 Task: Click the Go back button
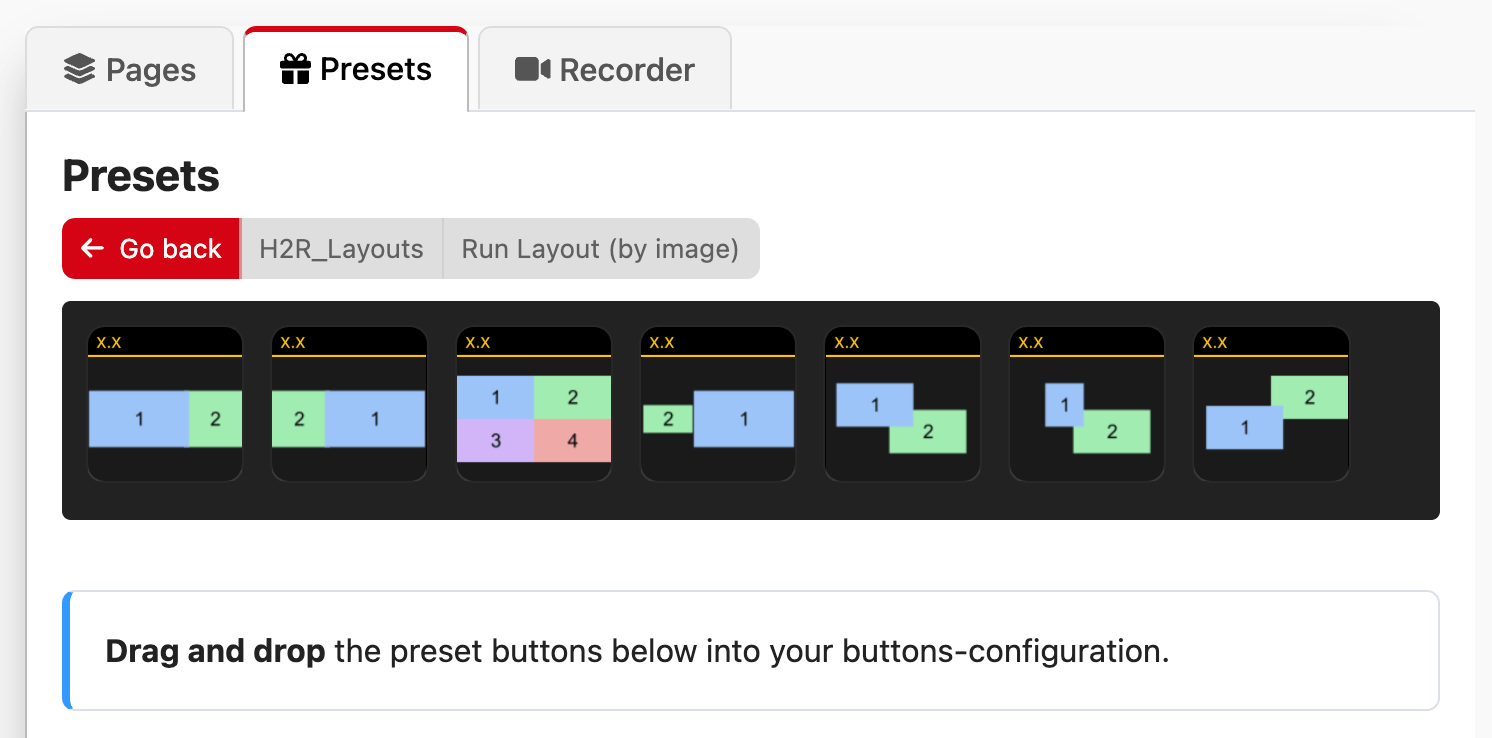click(x=151, y=249)
